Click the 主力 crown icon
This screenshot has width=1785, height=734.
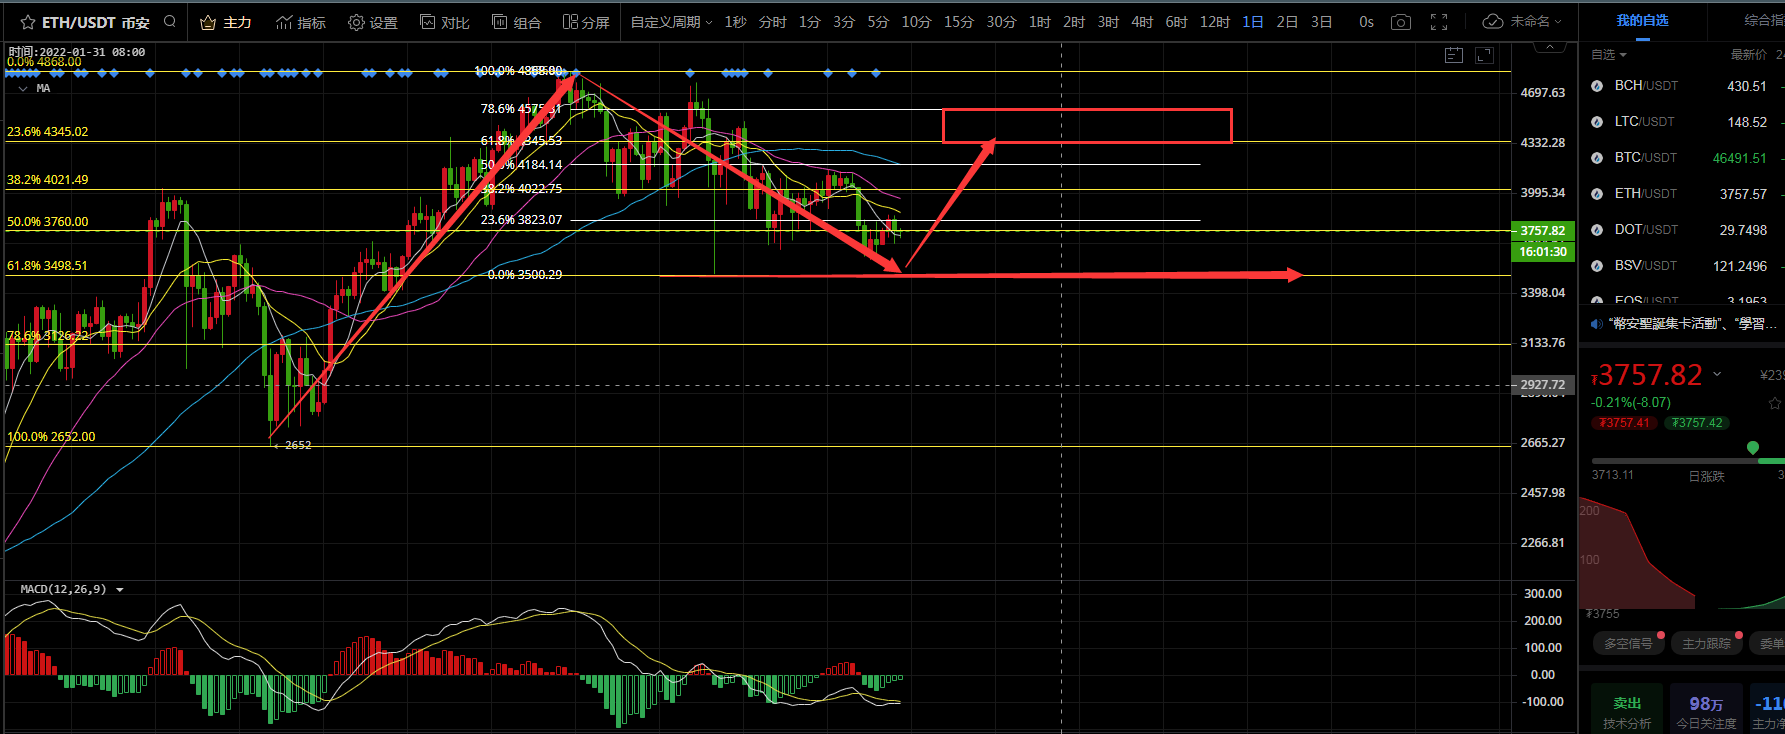208,22
